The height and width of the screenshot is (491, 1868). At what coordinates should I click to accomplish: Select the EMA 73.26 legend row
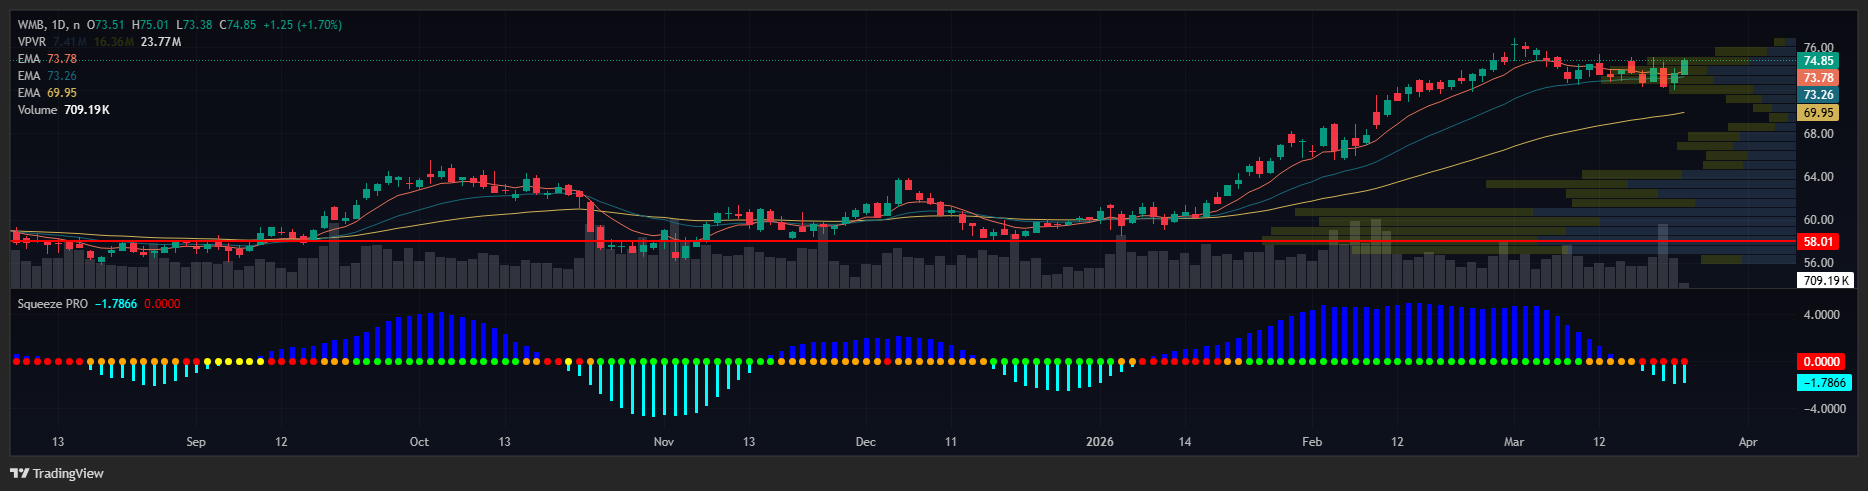coord(47,76)
